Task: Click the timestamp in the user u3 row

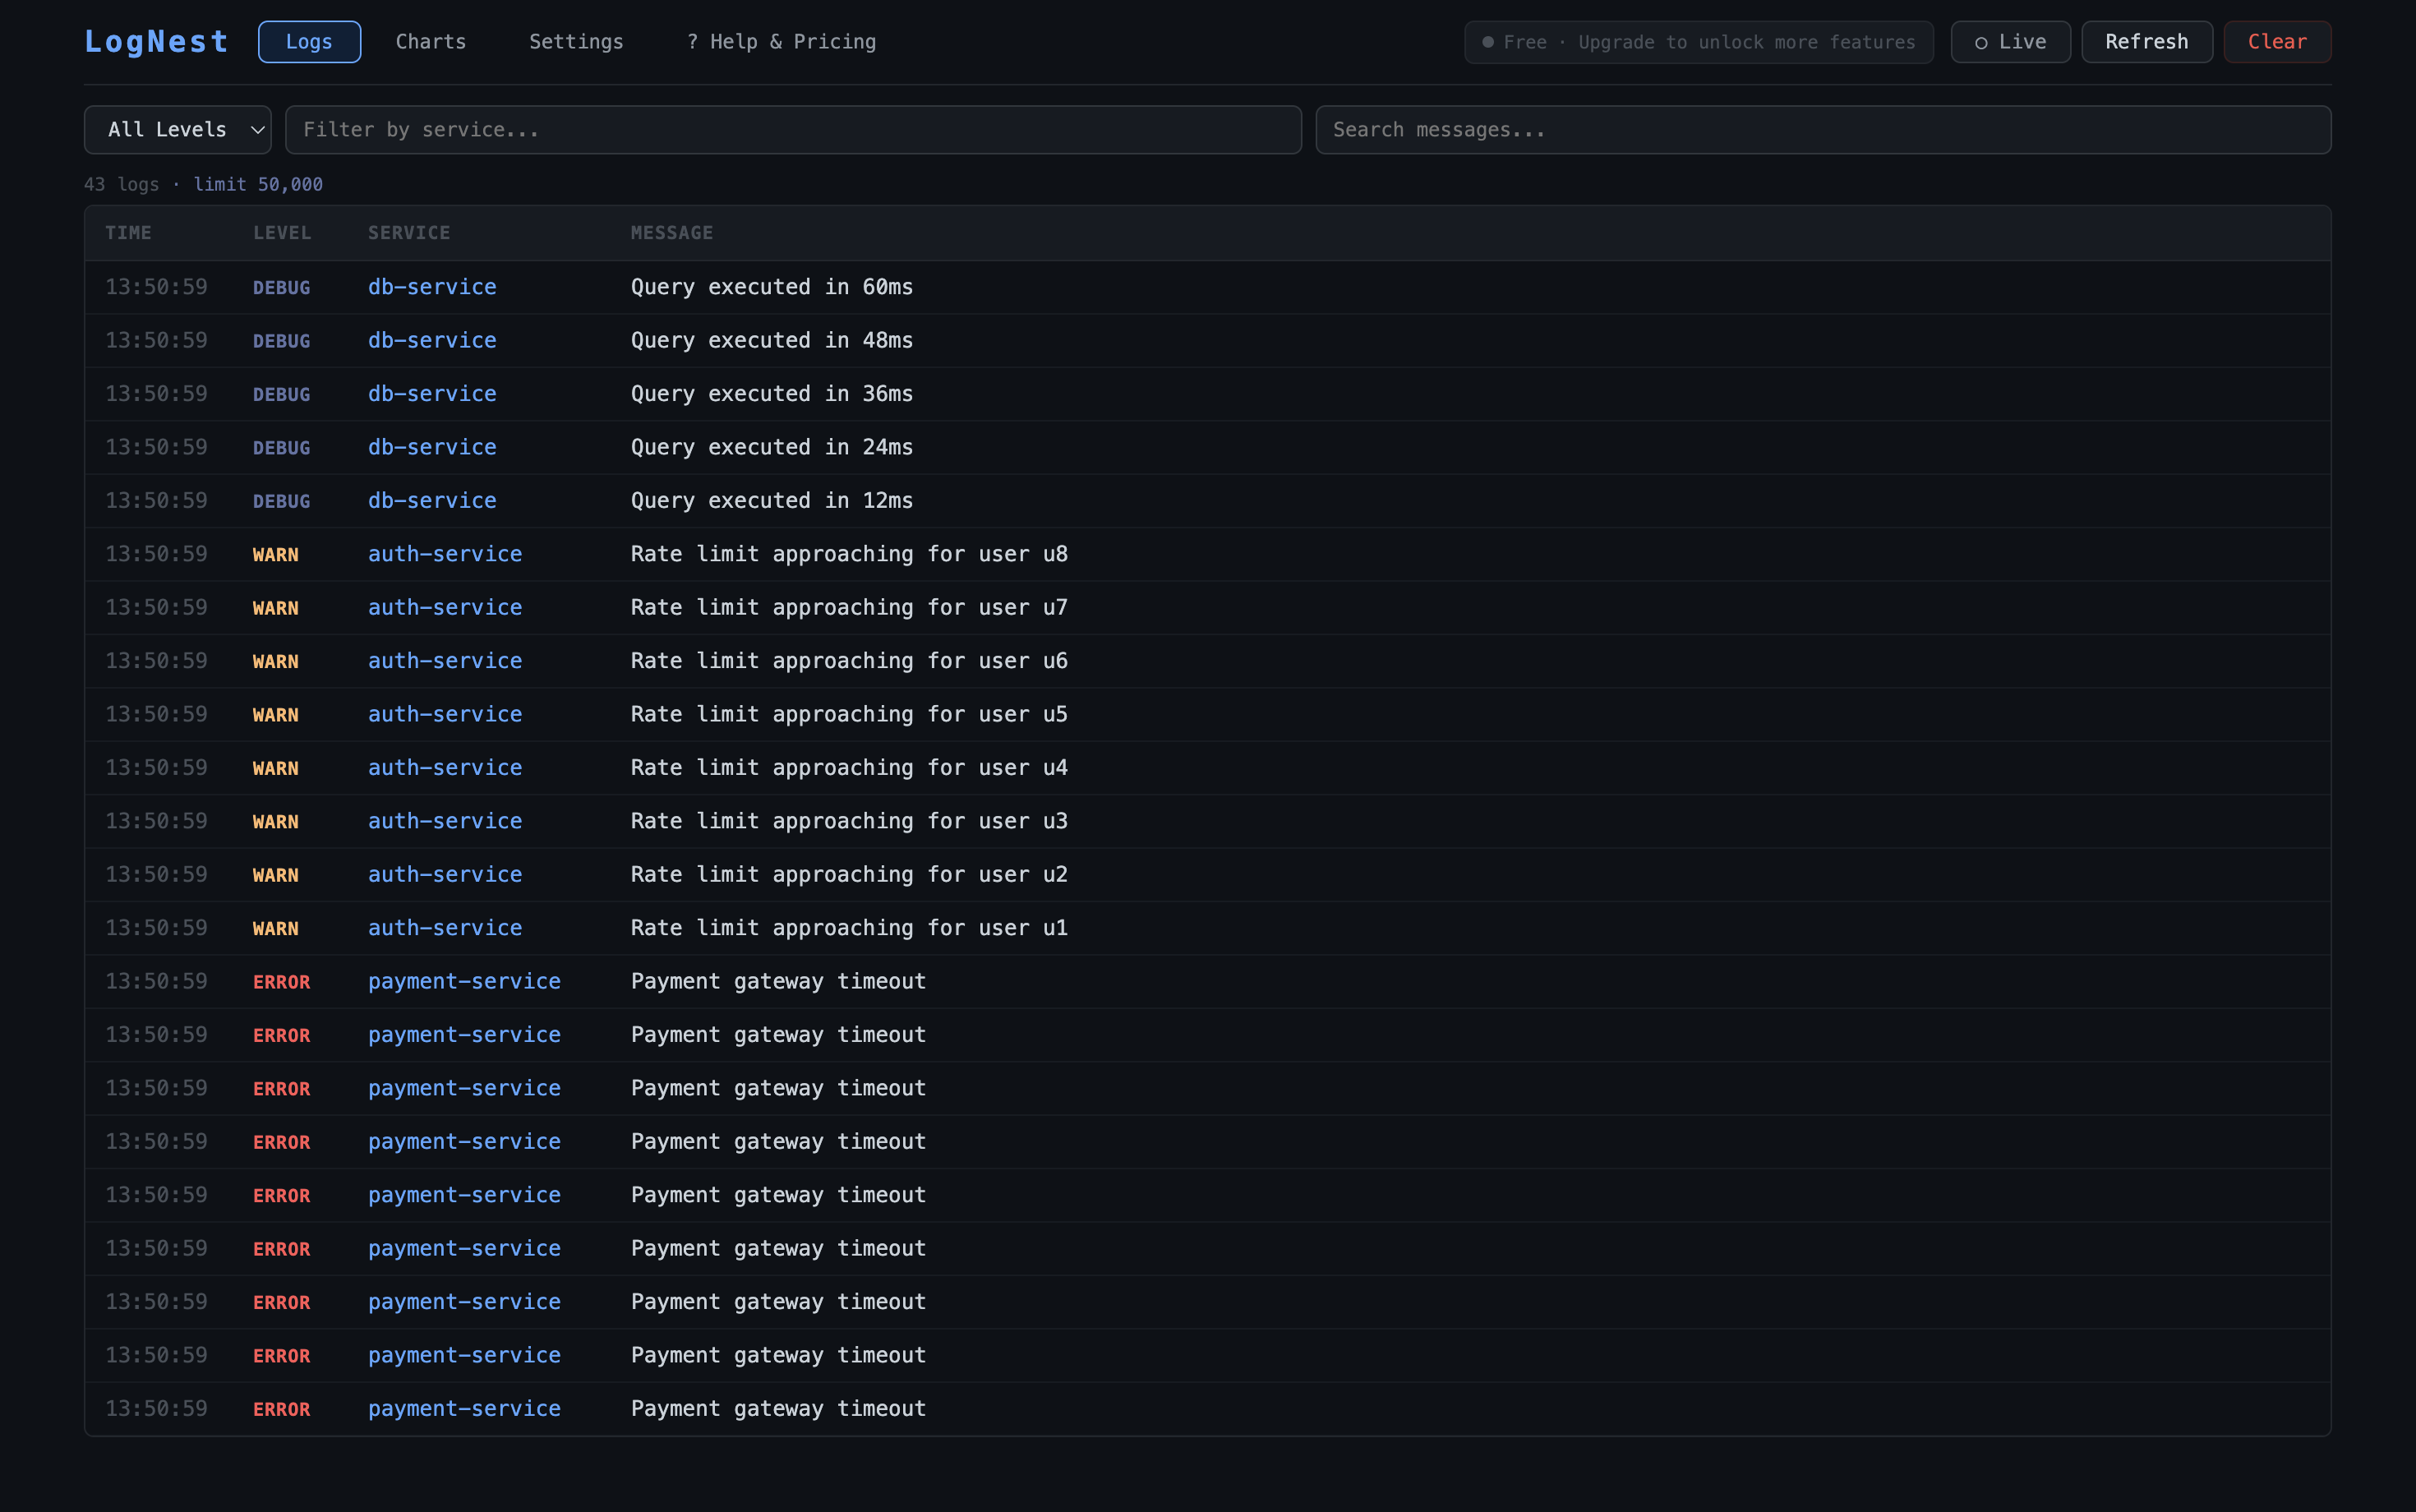Action: [156, 821]
